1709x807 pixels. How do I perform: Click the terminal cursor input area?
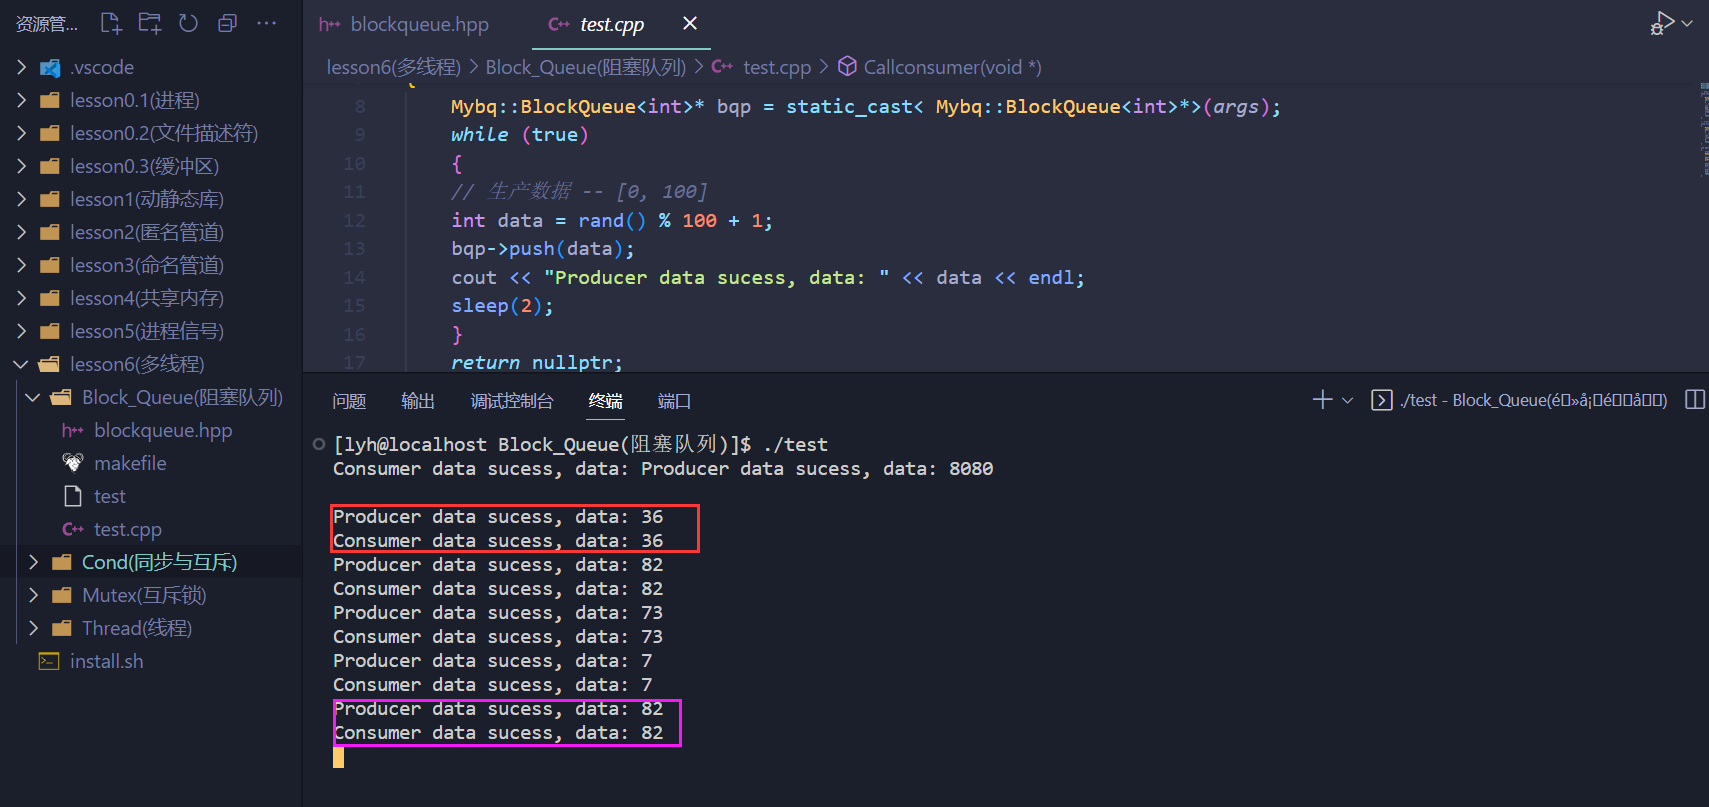coord(339,757)
